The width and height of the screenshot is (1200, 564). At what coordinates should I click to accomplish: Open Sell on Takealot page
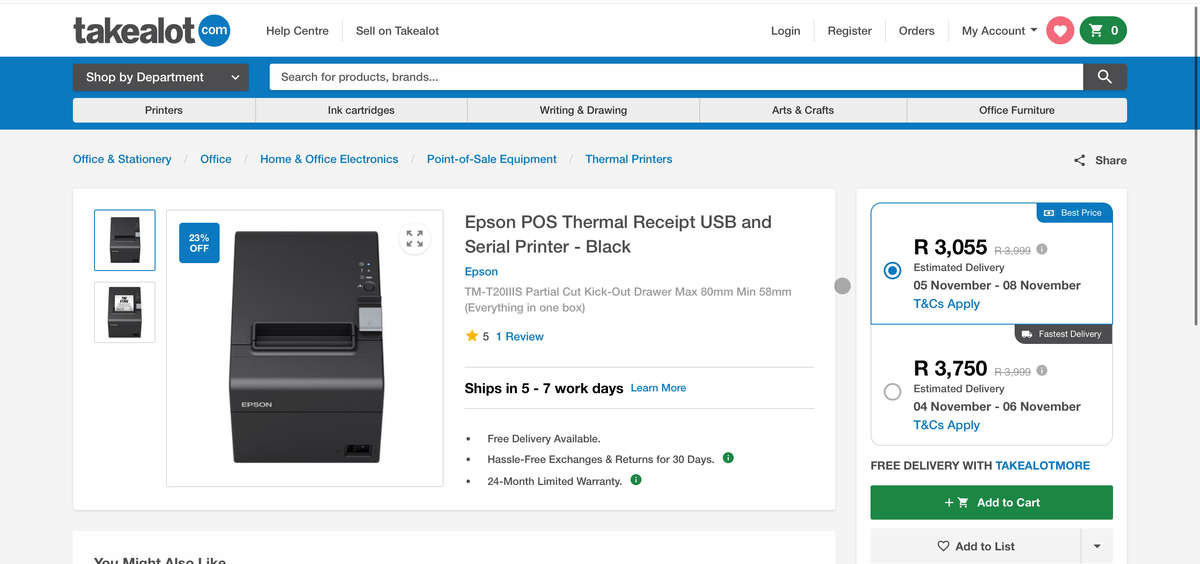pyautogui.click(x=397, y=31)
